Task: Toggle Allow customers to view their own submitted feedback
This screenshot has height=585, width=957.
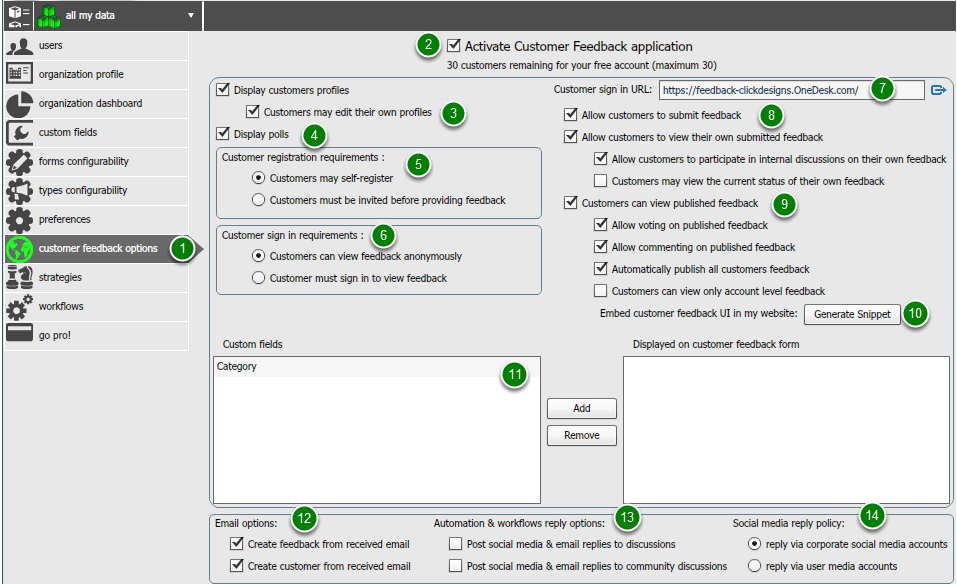Action: 571,136
